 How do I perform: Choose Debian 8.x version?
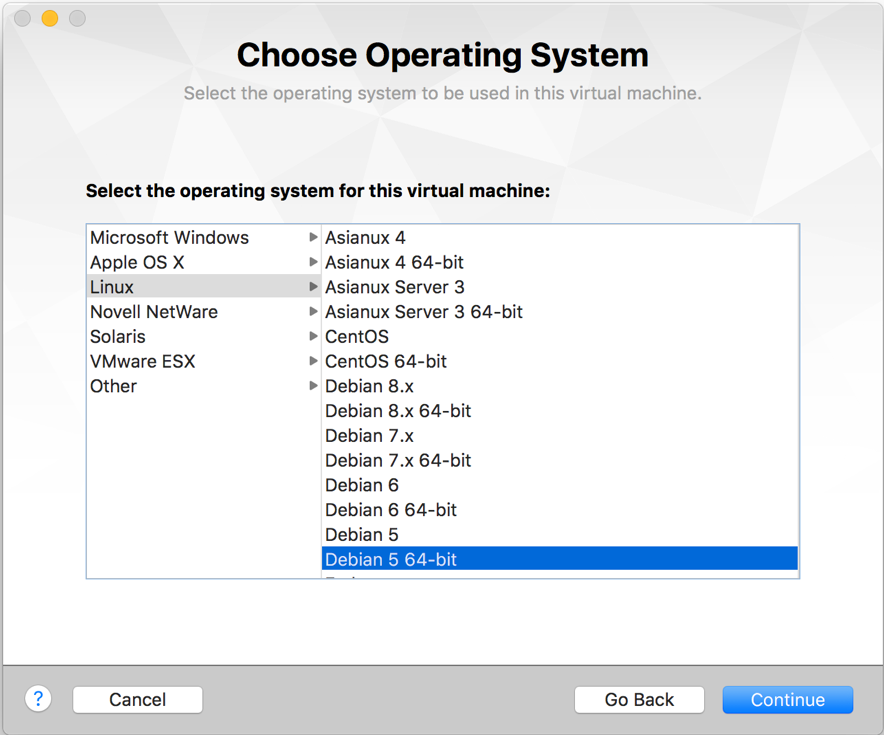tap(560, 386)
